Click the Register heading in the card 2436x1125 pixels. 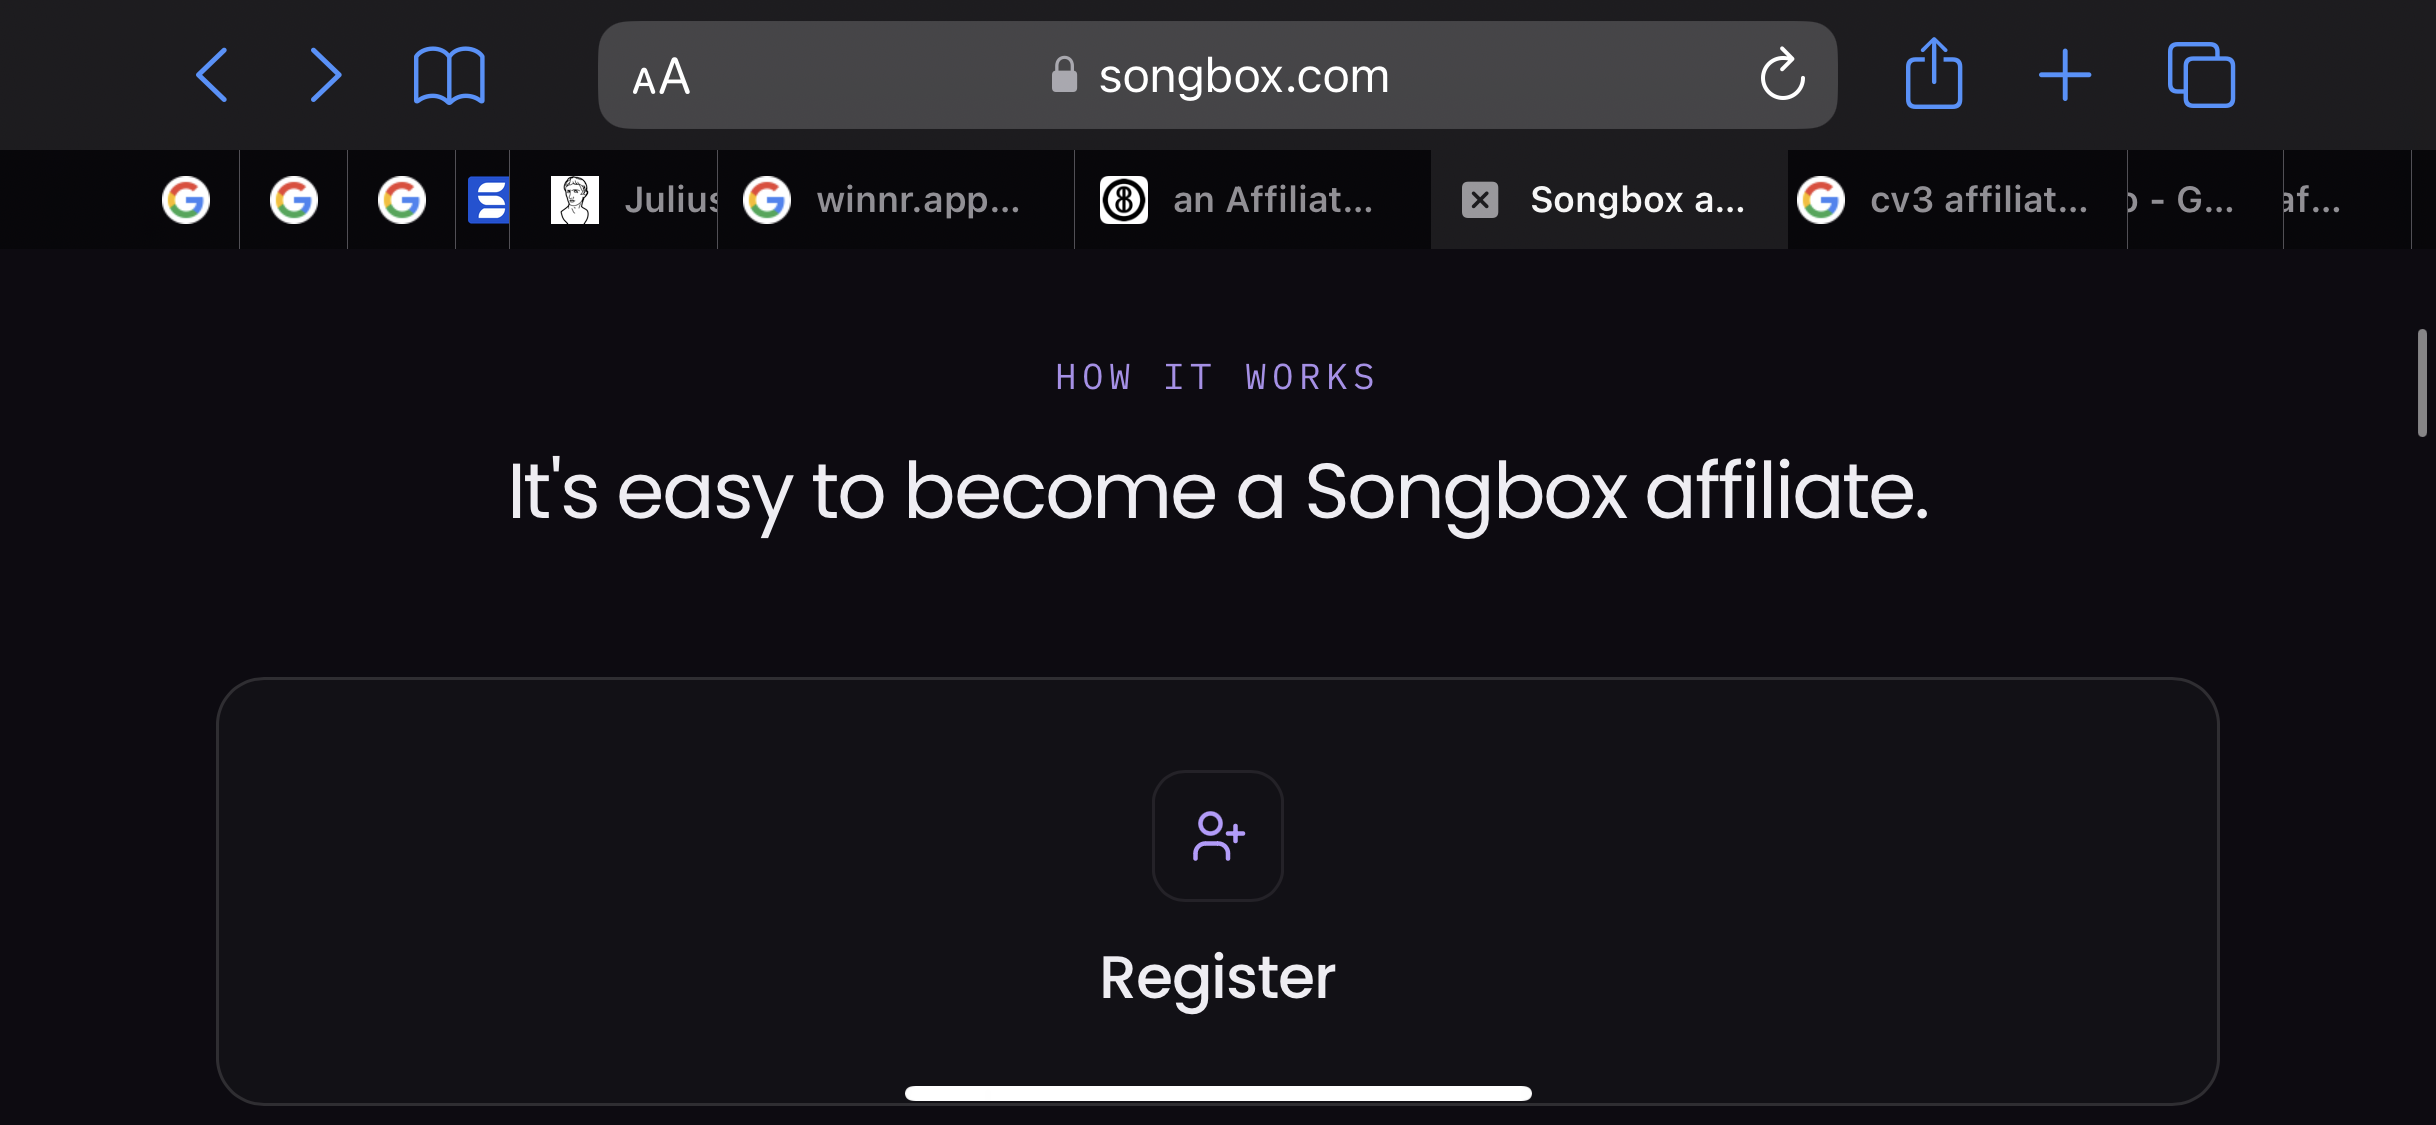(x=1217, y=977)
